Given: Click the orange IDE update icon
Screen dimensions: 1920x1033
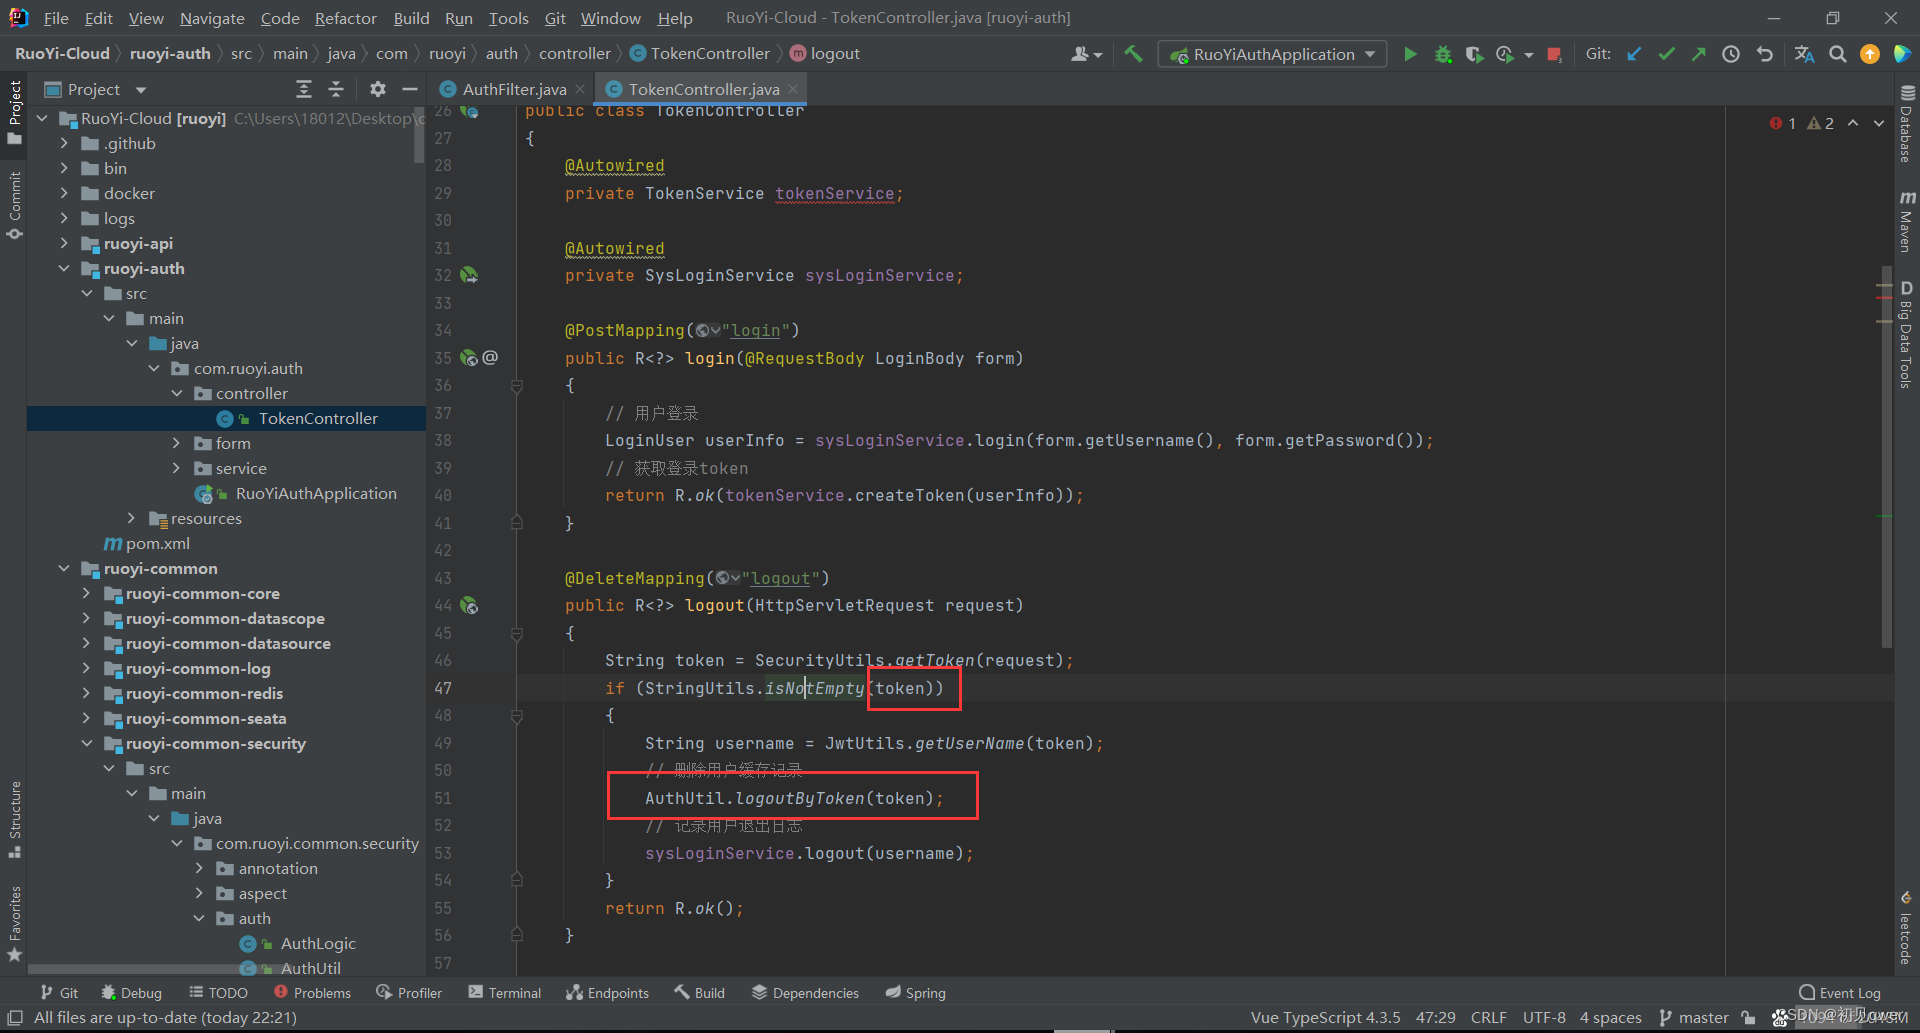Looking at the screenshot, I should (1870, 54).
